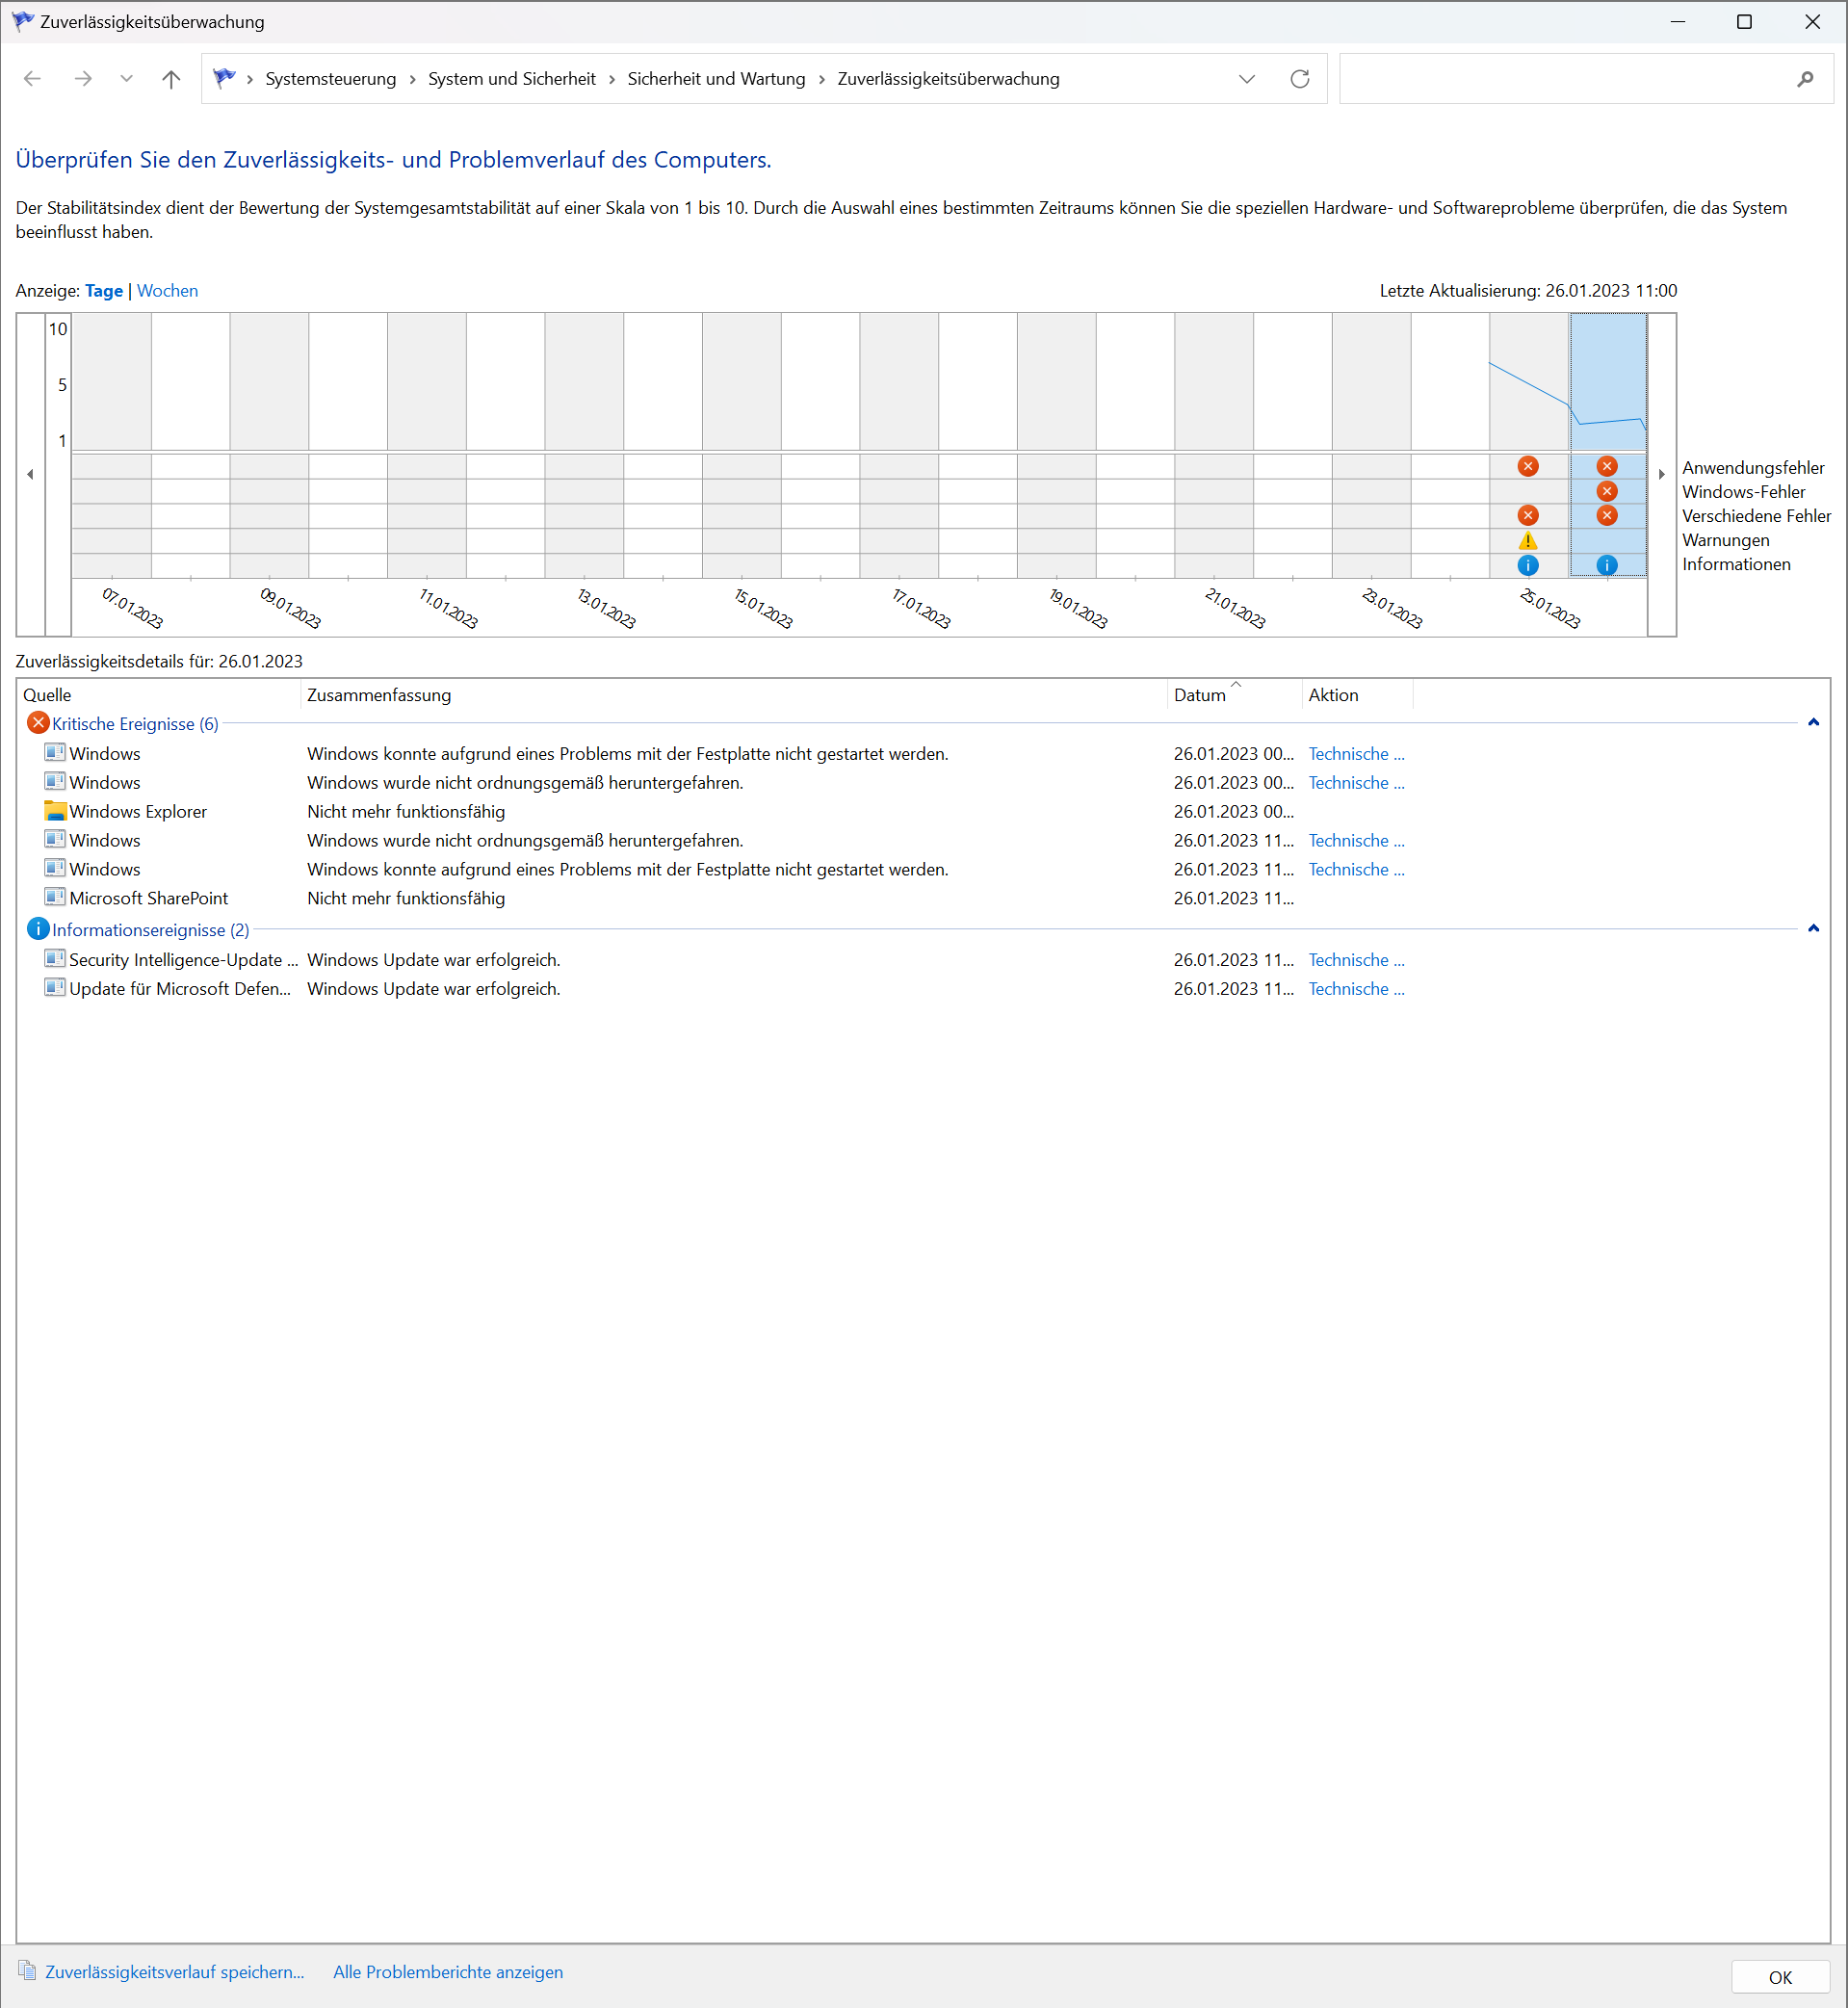
Task: Open Alle Problemberichte anzeigen
Action: click(448, 1972)
